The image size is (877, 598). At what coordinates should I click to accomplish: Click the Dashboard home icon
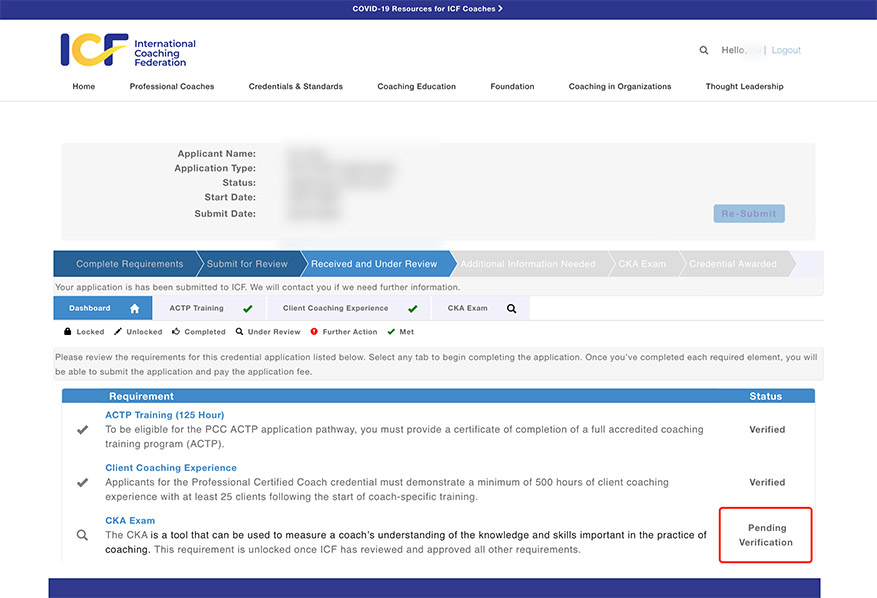coord(134,309)
